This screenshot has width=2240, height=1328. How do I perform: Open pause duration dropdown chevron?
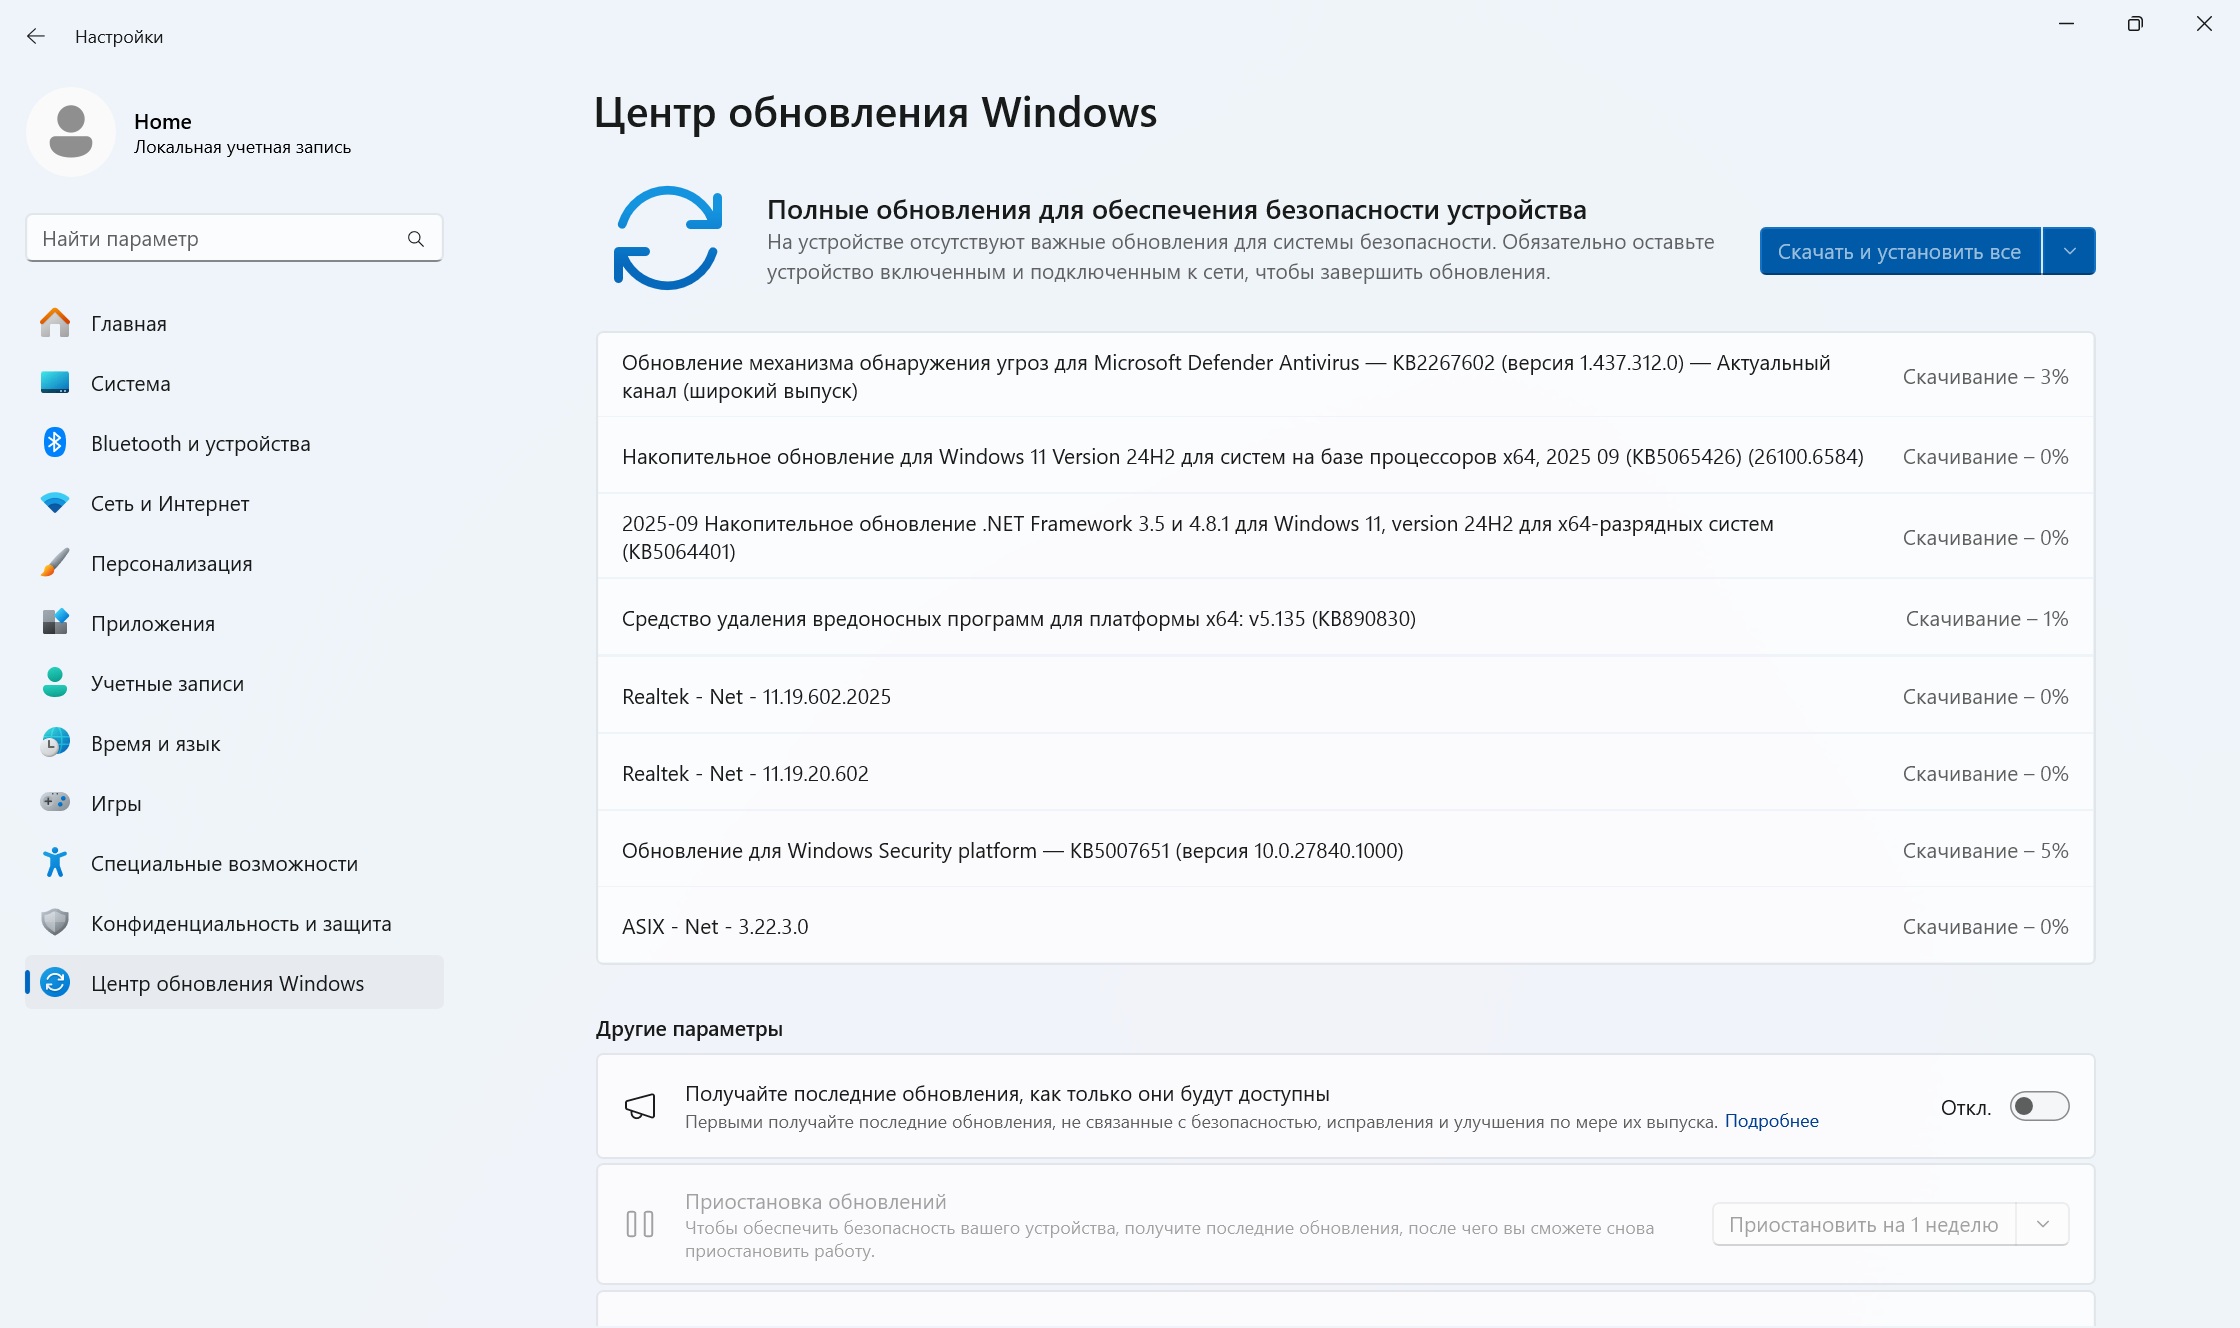(2043, 1224)
